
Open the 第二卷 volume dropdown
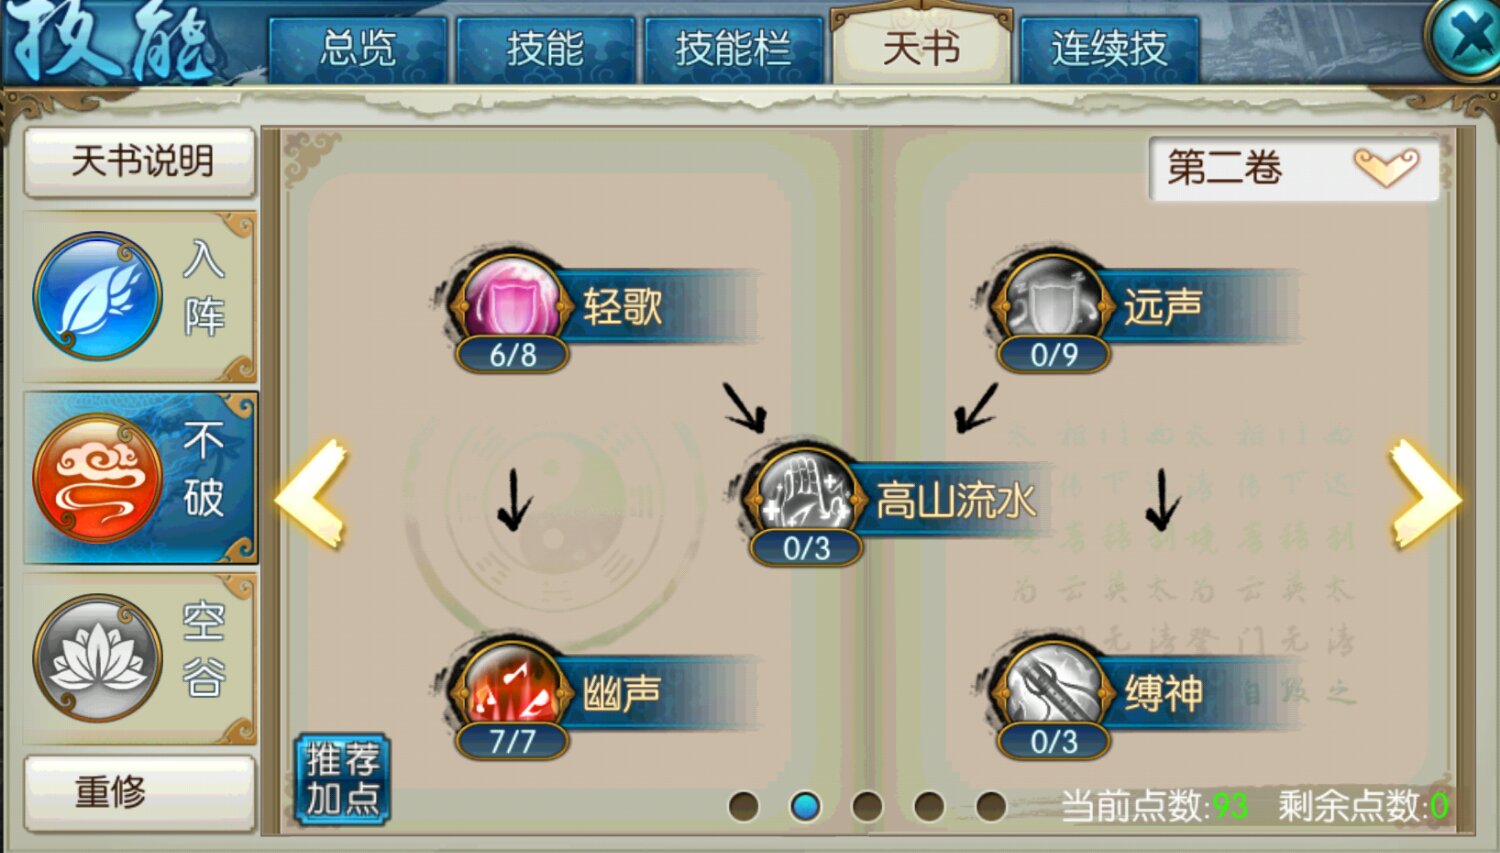click(x=1294, y=168)
